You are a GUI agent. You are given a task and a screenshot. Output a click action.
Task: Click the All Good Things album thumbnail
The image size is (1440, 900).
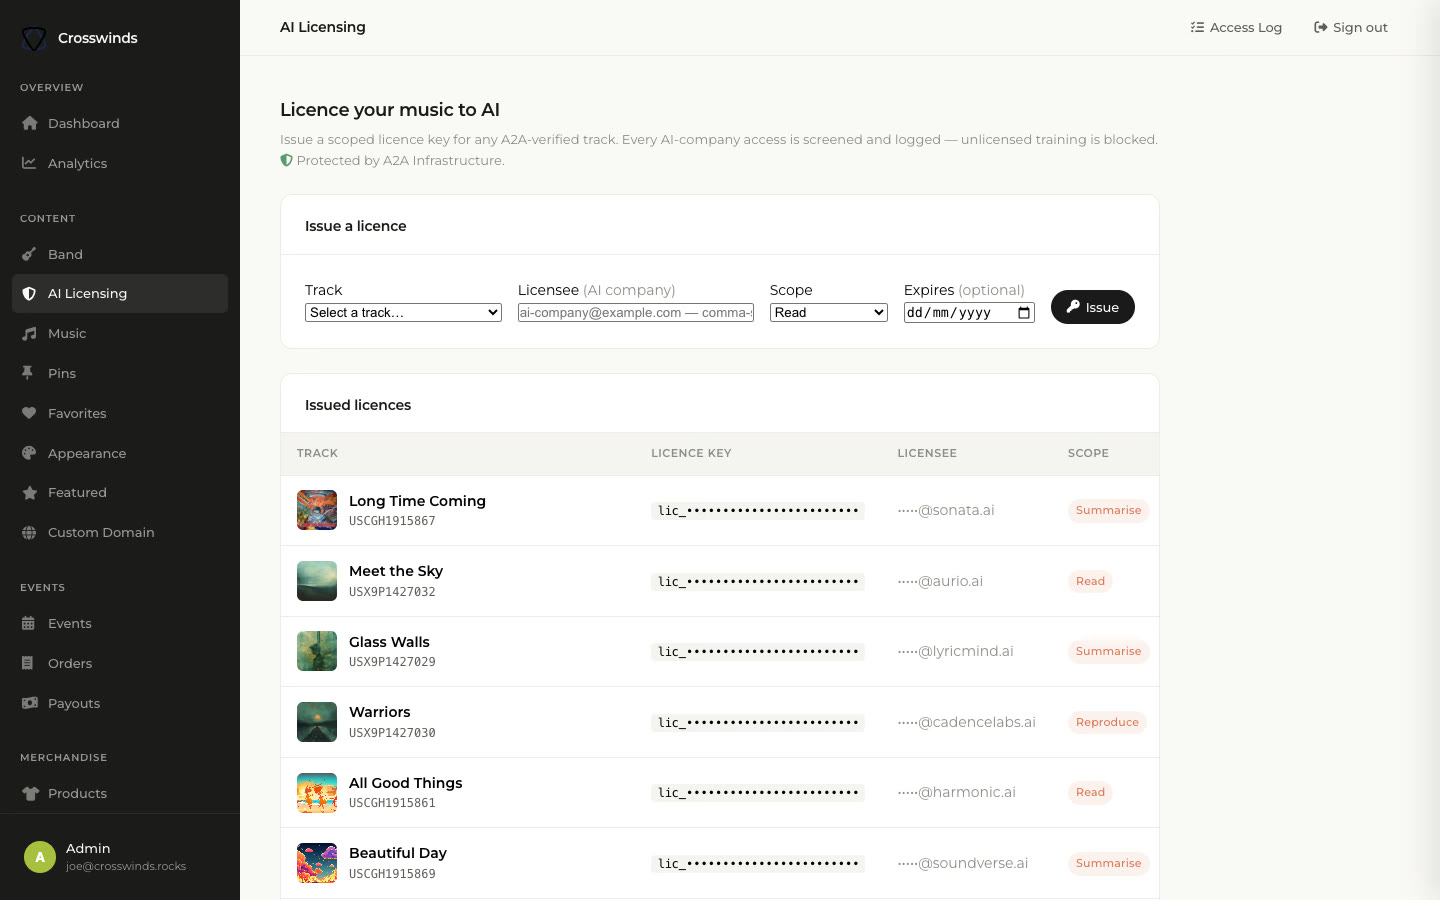(317, 793)
